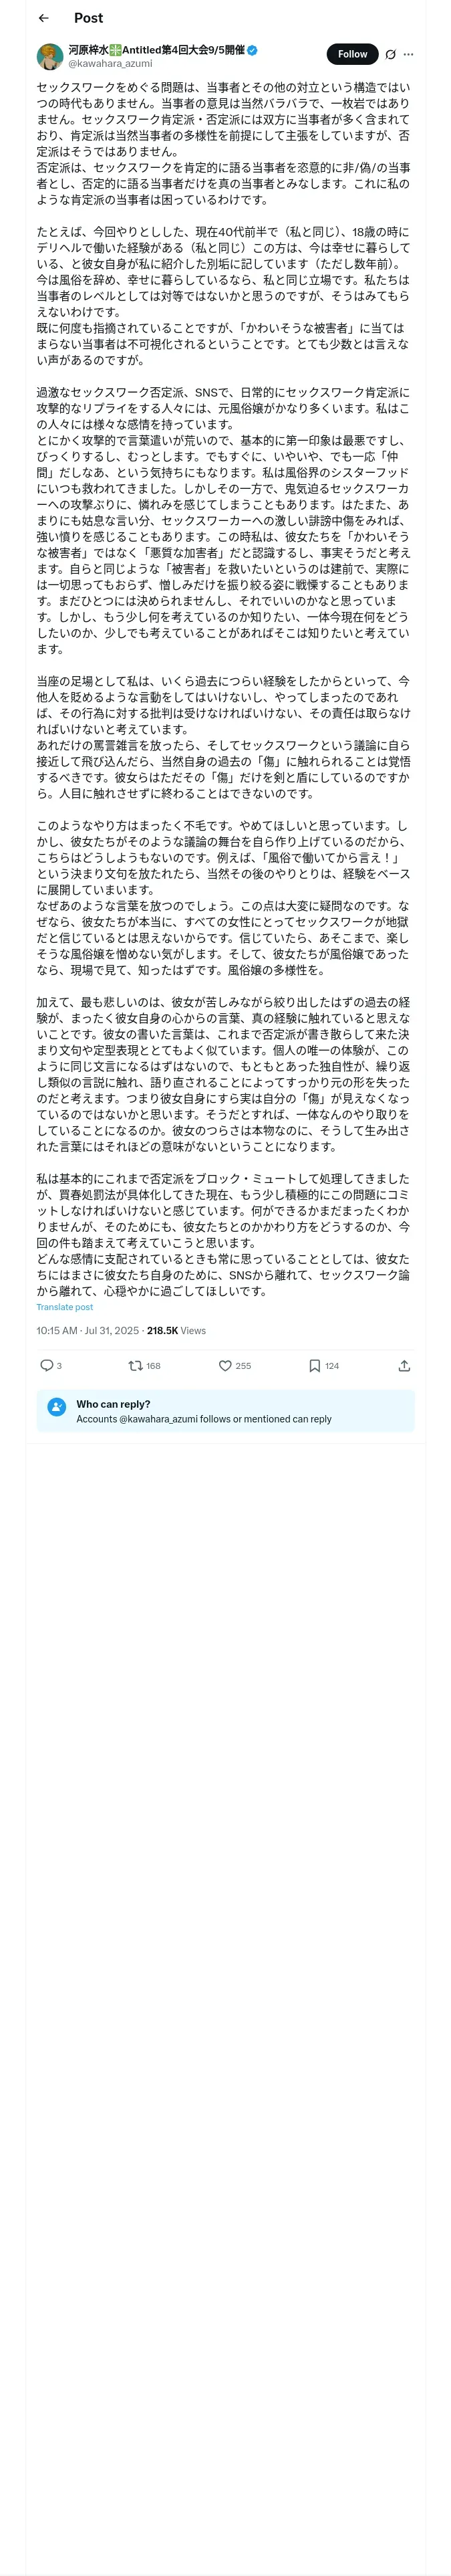Open the three-dot more options menu
Image resolution: width=451 pixels, height=2576 pixels.
(x=408, y=54)
